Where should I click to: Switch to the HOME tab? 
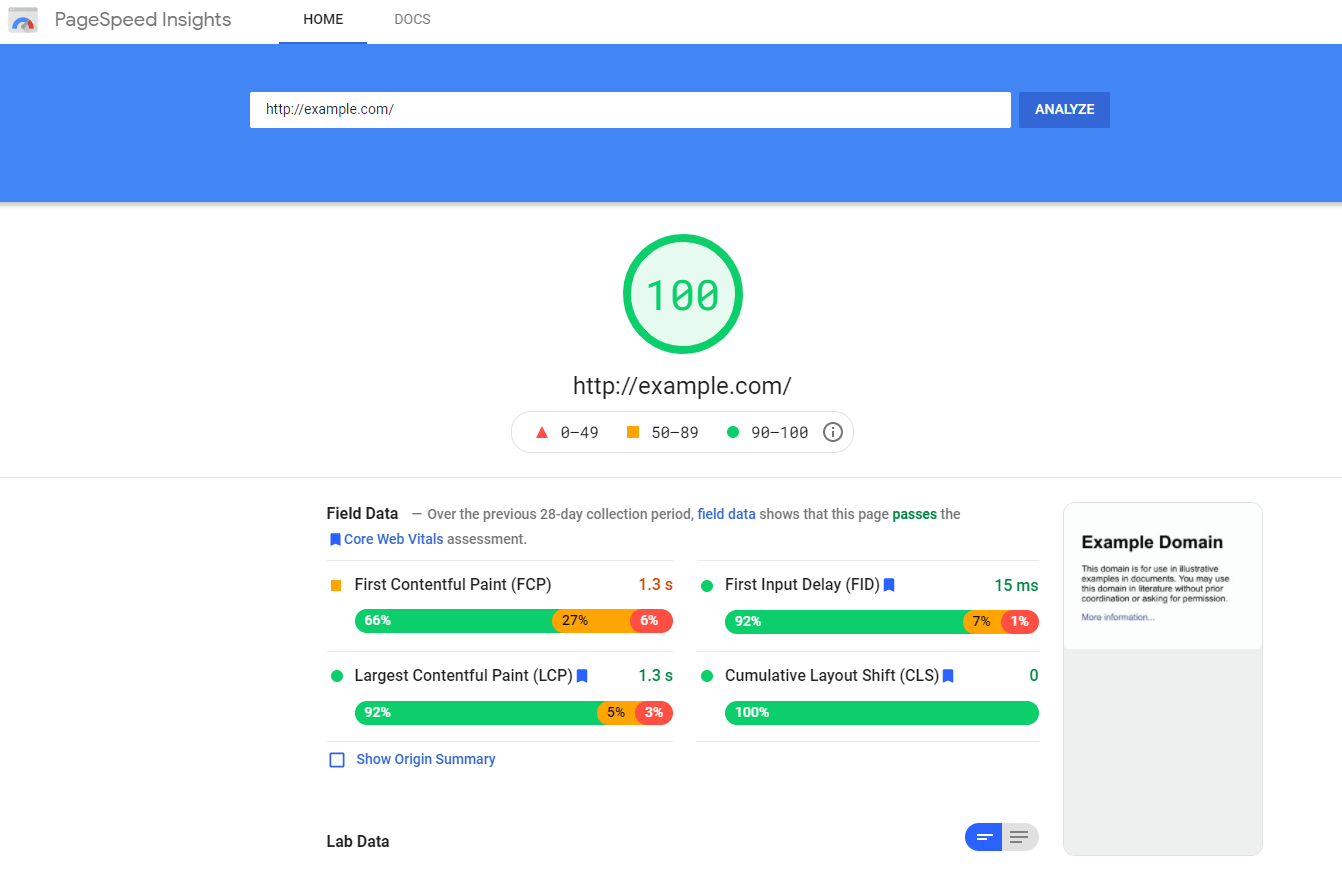[322, 19]
